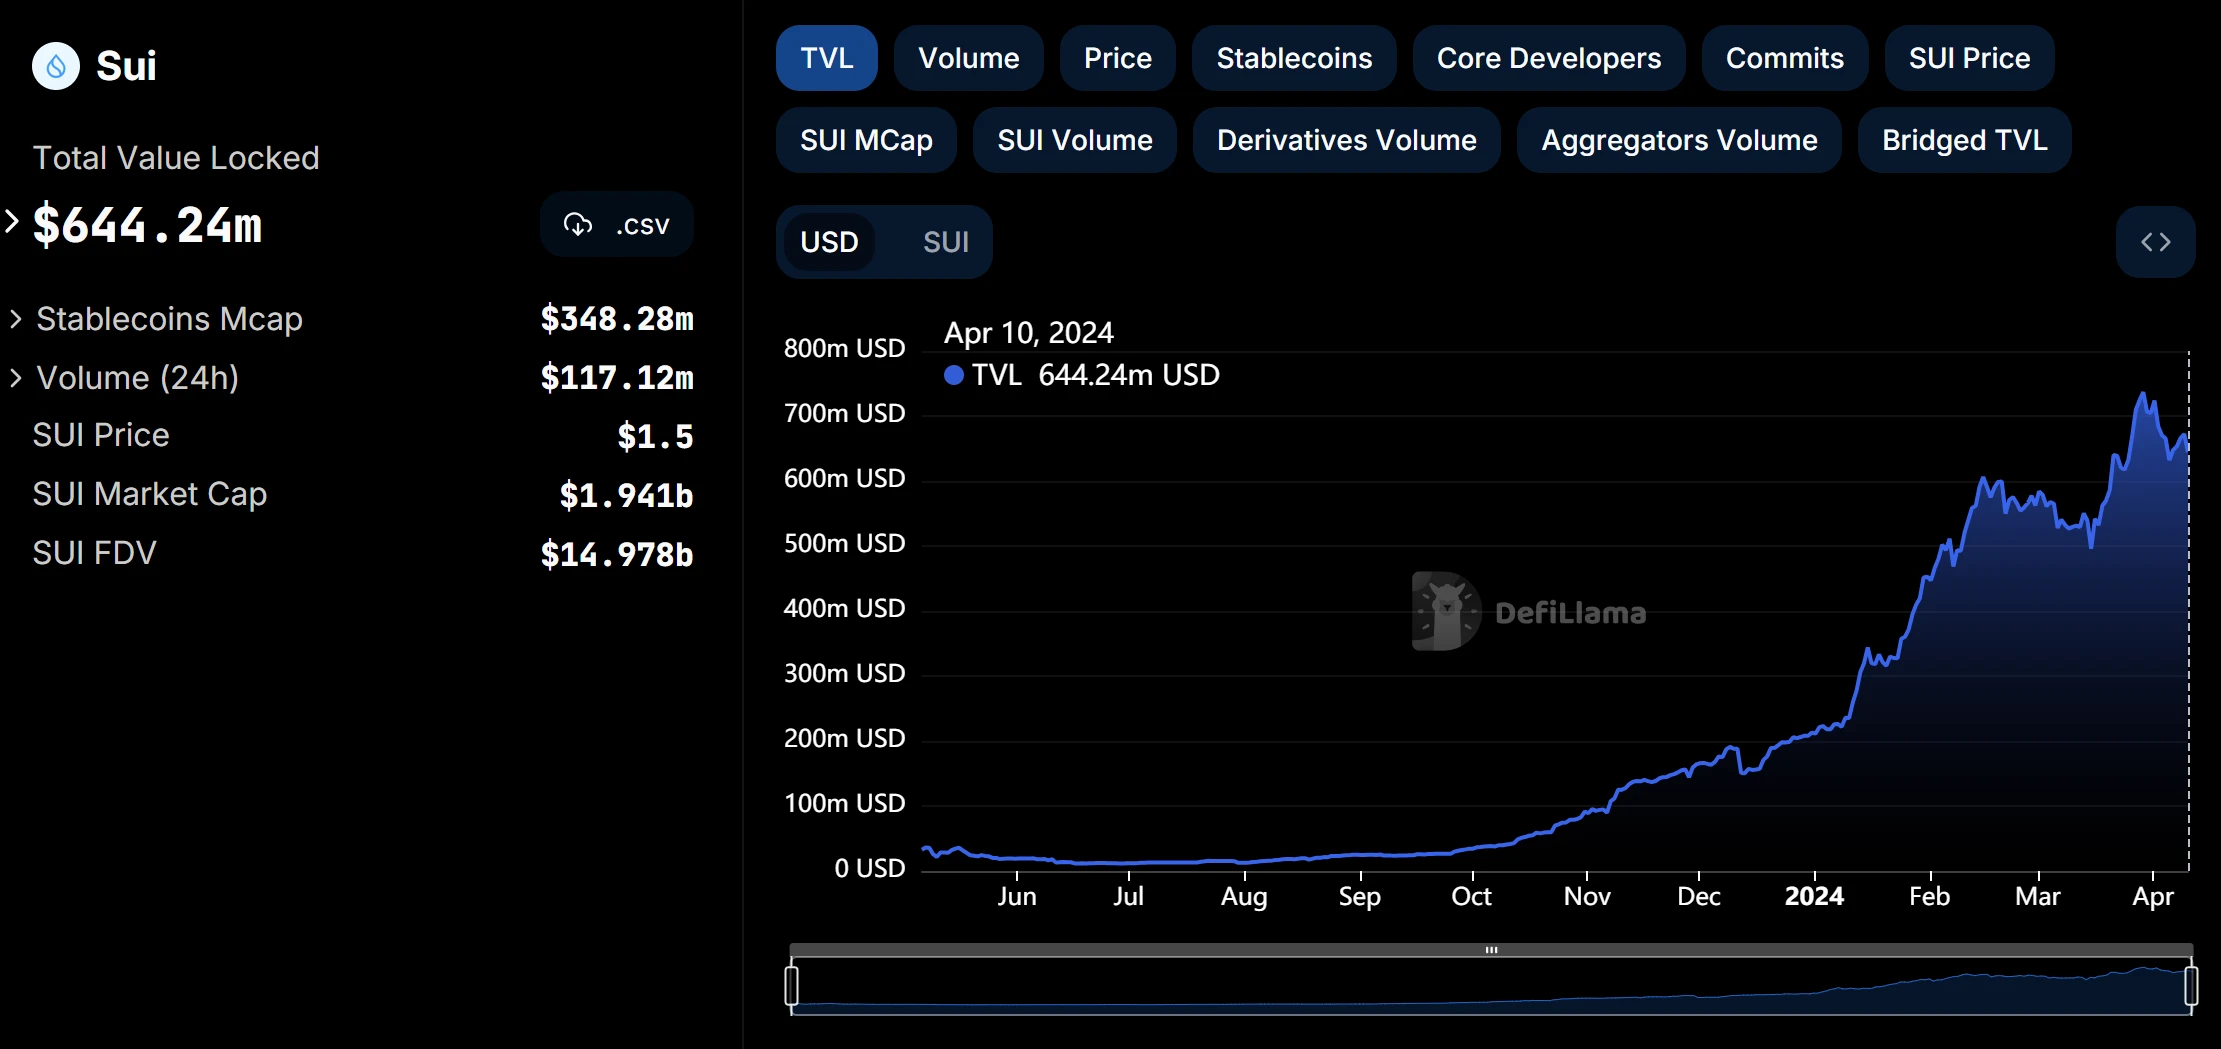The height and width of the screenshot is (1049, 2221).
Task: Select USD denomination
Action: 829,242
